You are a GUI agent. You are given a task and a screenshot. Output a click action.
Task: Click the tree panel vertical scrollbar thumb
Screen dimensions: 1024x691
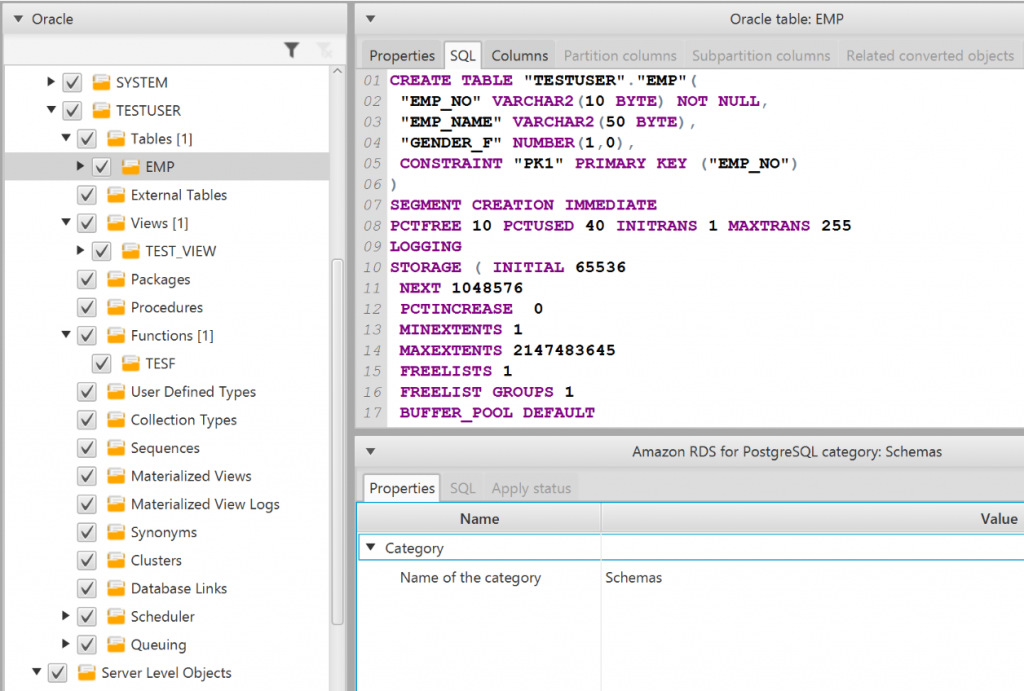point(337,442)
